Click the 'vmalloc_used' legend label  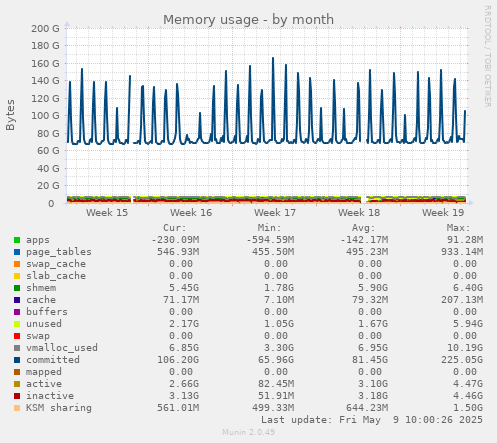pos(62,348)
